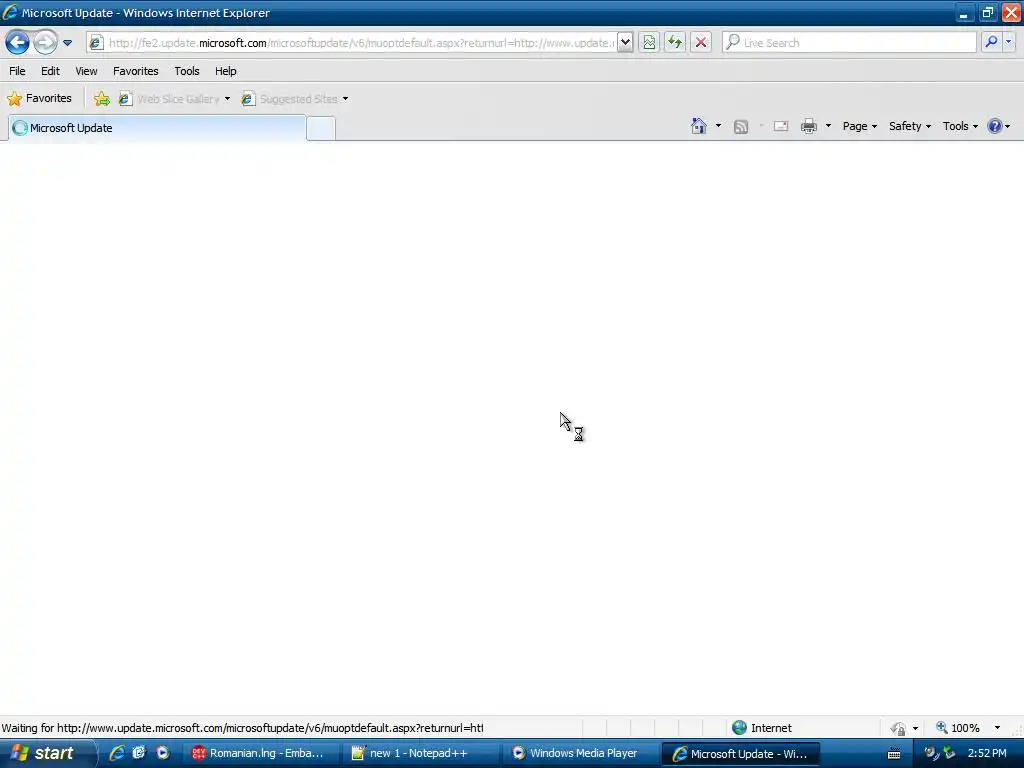Open the recent pages dropdown arrow
Image resolution: width=1024 pixels, height=768 pixels.
pyautogui.click(x=67, y=43)
